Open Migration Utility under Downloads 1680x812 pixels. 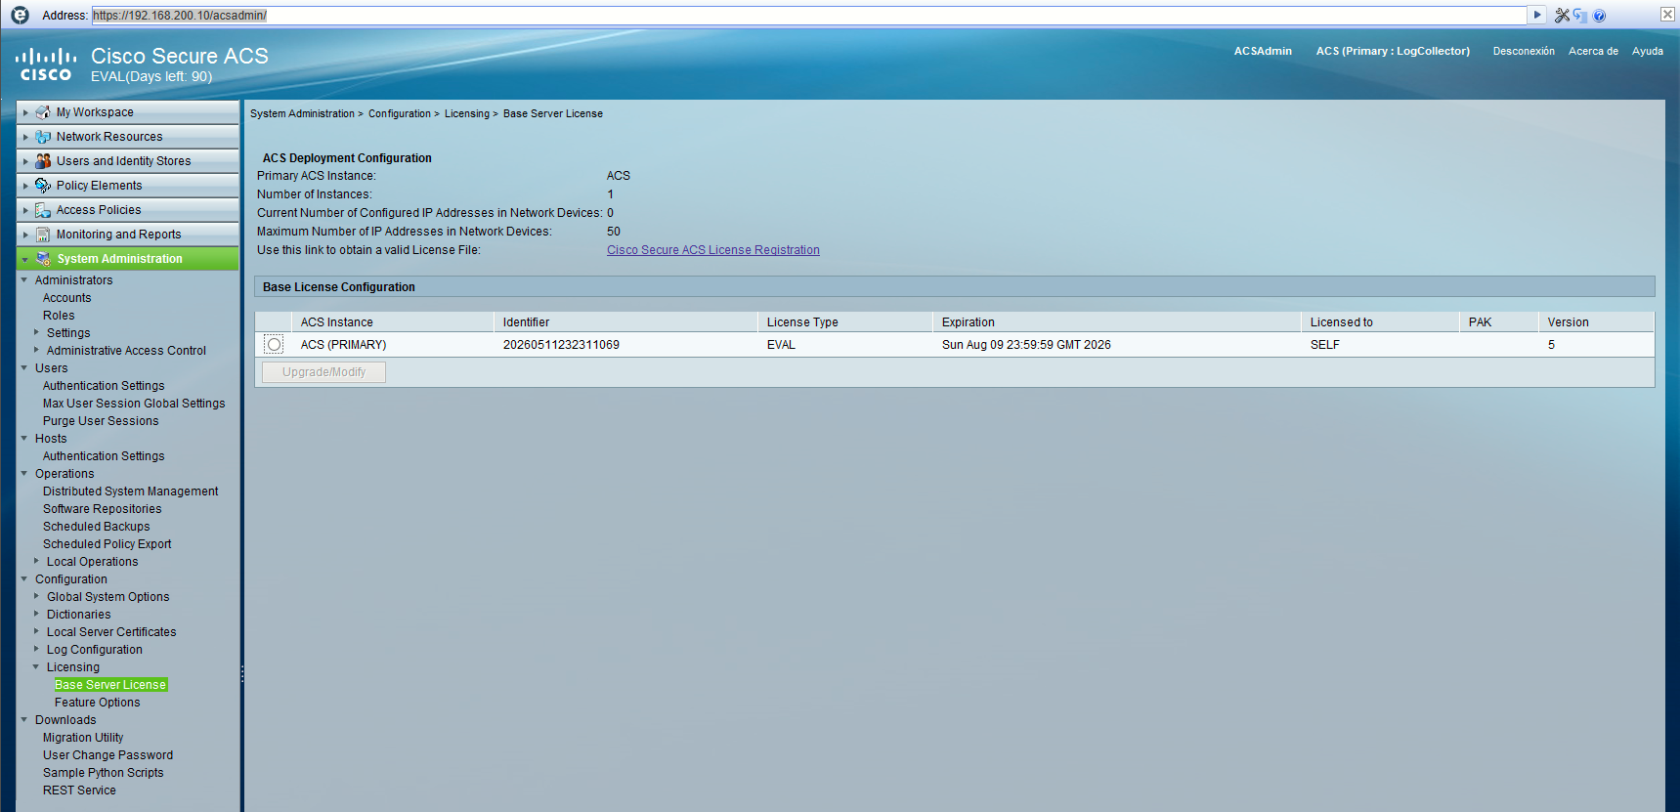83,737
